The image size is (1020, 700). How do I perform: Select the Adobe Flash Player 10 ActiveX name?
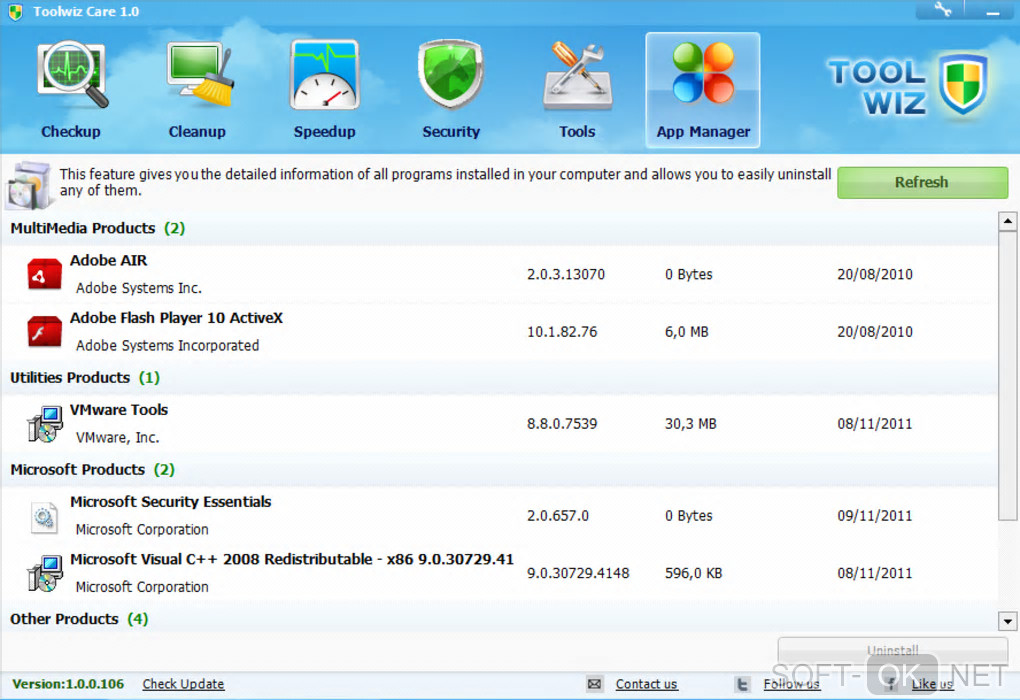(176, 318)
